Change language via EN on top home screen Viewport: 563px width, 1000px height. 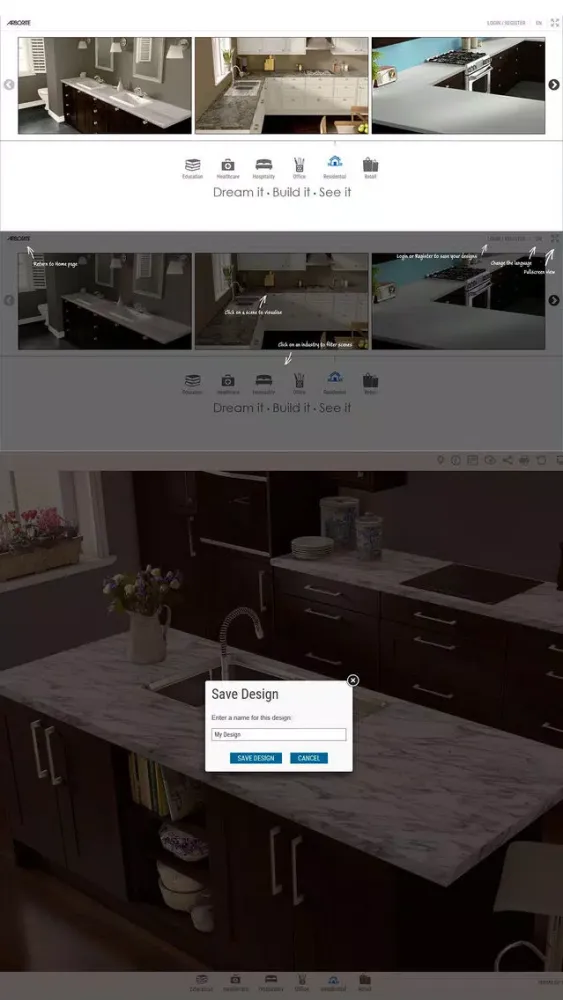(539, 23)
